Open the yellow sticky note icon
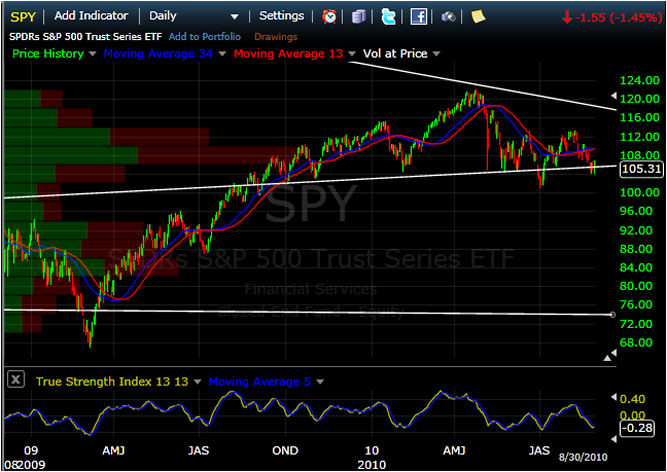The width and height of the screenshot is (667, 472). coord(478,16)
